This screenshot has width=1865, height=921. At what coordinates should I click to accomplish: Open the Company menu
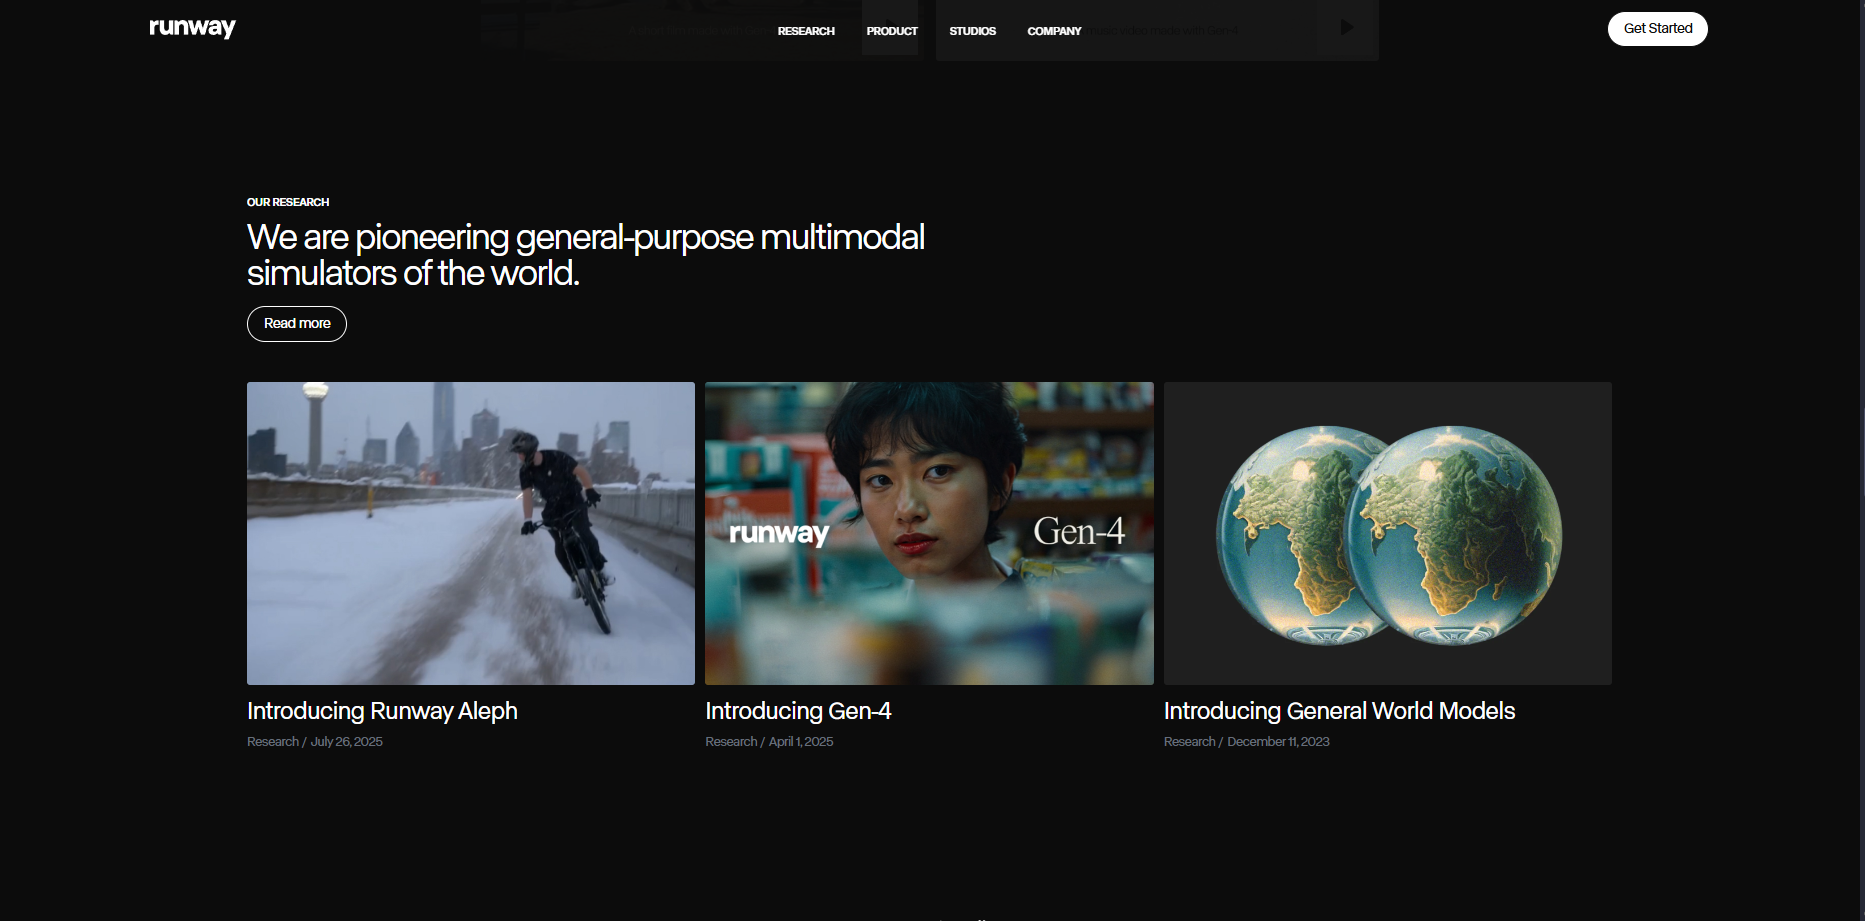pos(1054,31)
